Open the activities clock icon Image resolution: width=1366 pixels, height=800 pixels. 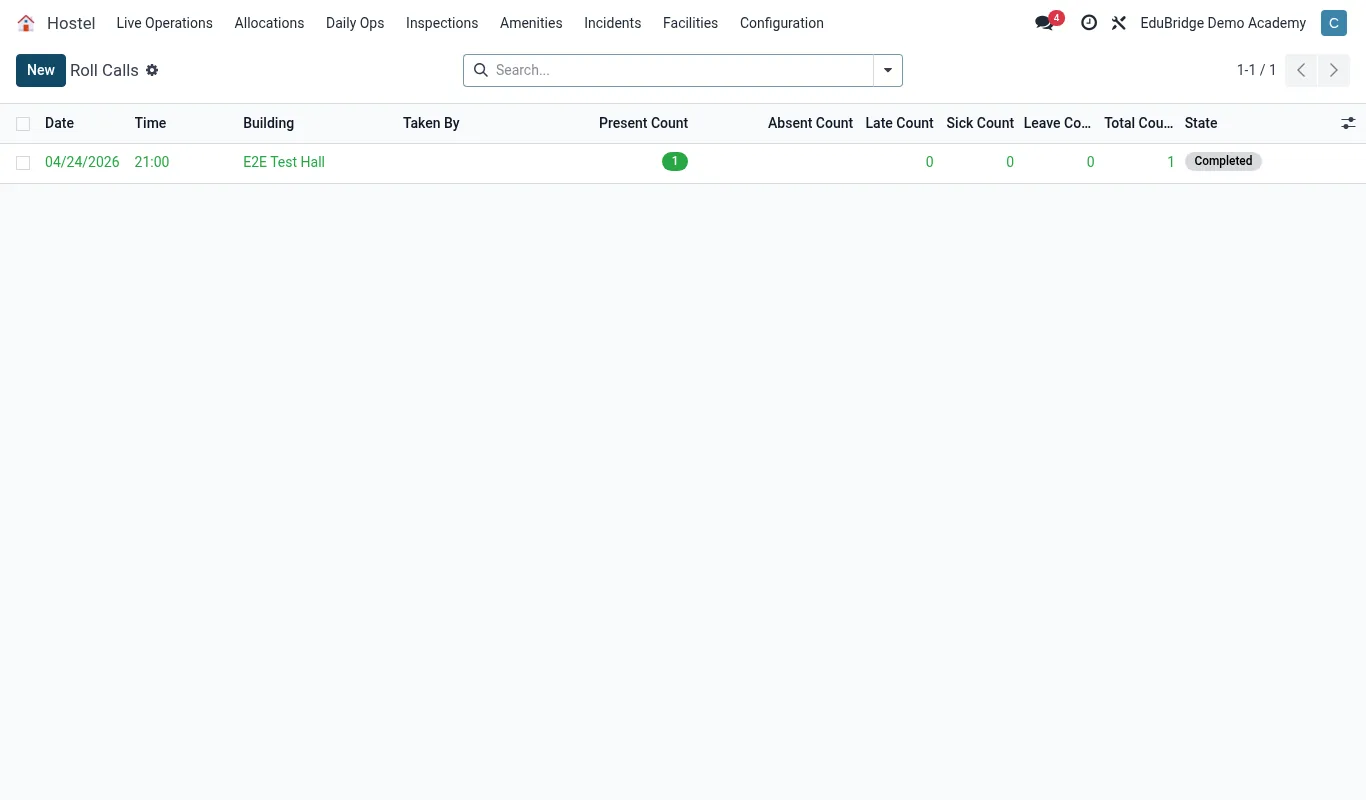[1089, 23]
